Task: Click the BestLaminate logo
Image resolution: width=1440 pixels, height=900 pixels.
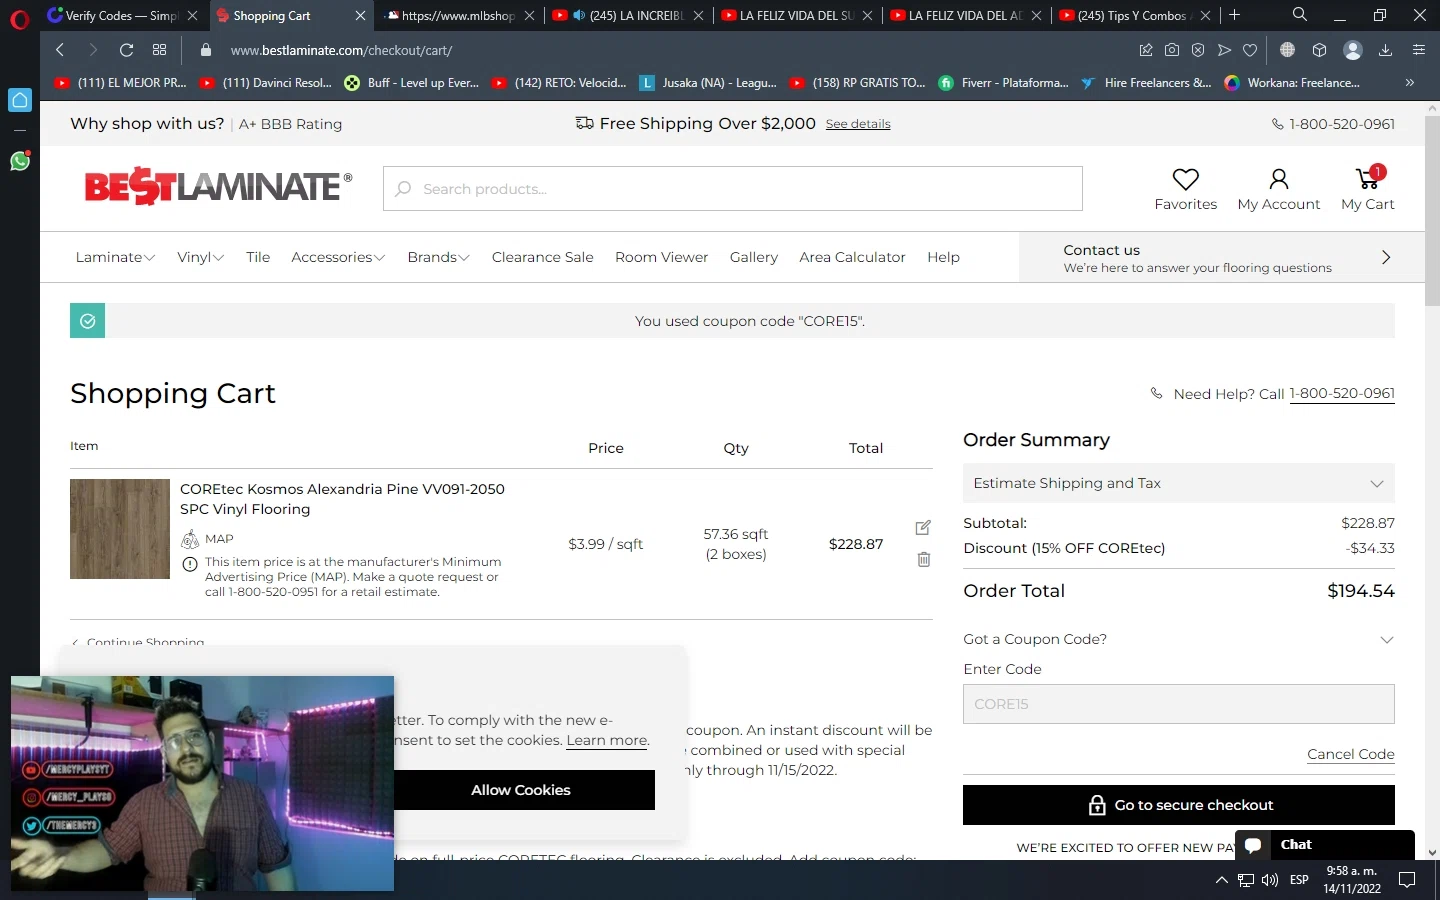Action: (218, 186)
